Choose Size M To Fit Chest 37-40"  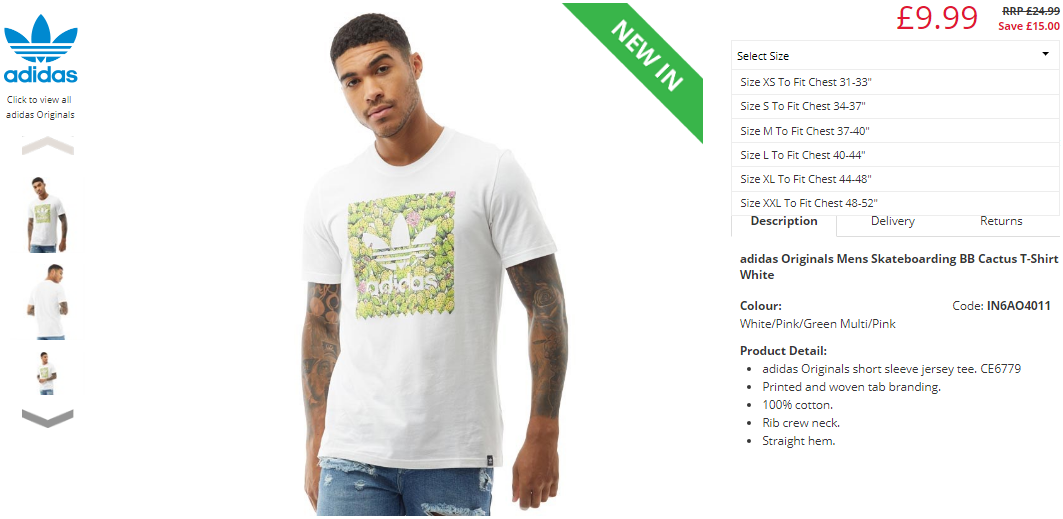(x=895, y=131)
